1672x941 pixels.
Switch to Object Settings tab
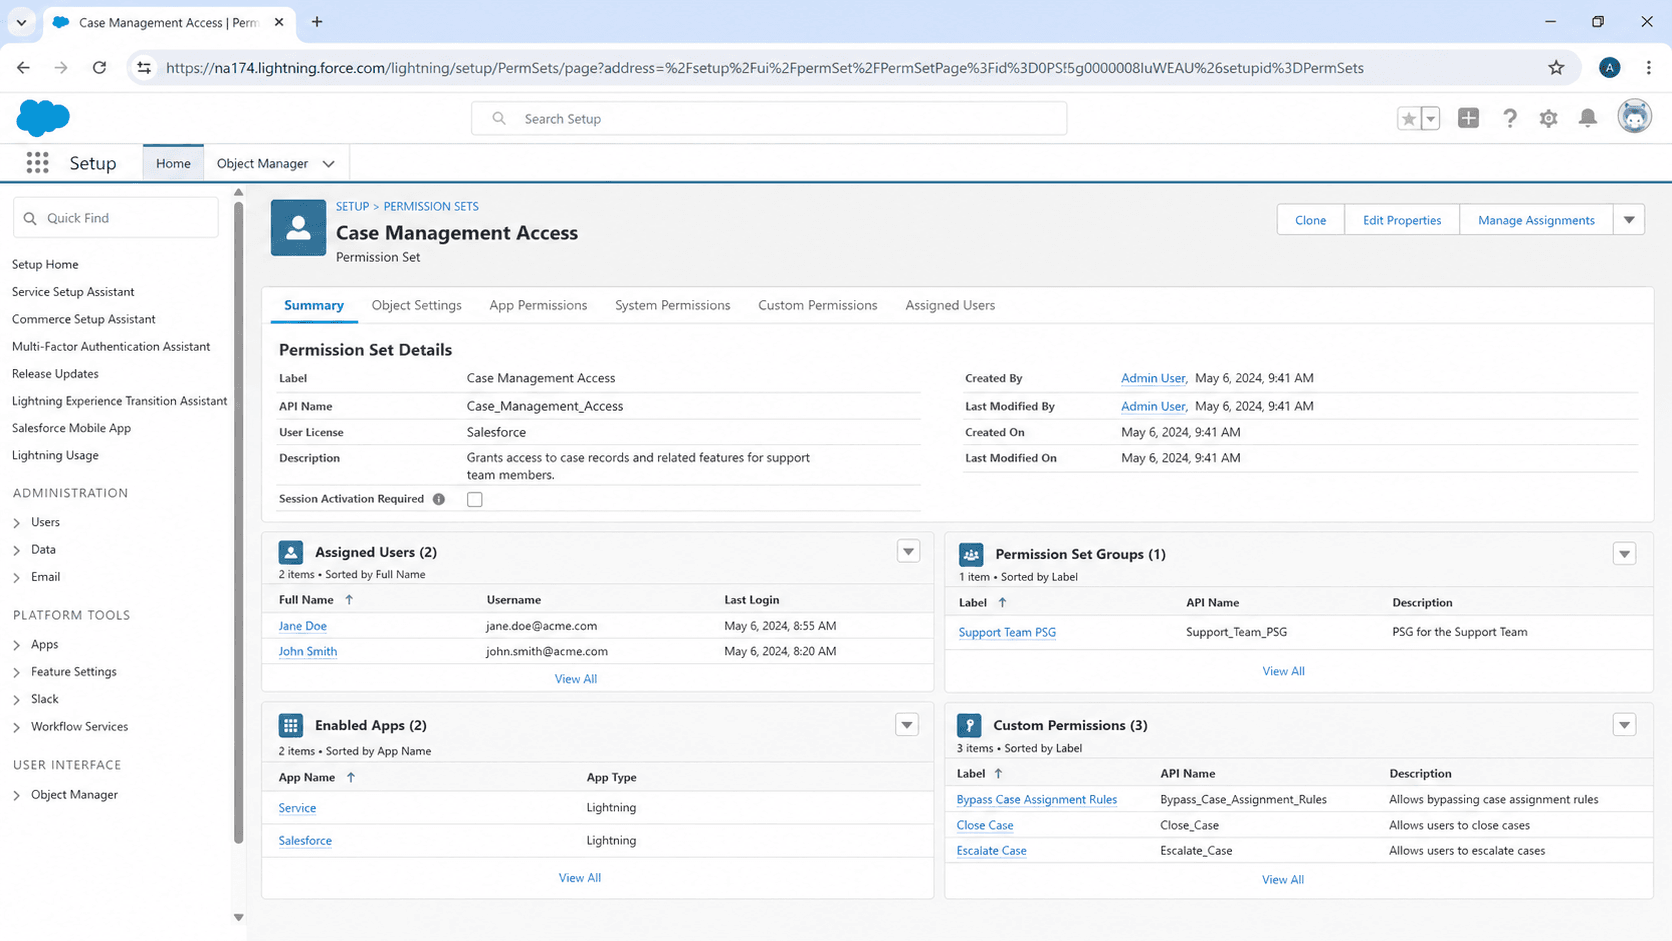point(416,305)
